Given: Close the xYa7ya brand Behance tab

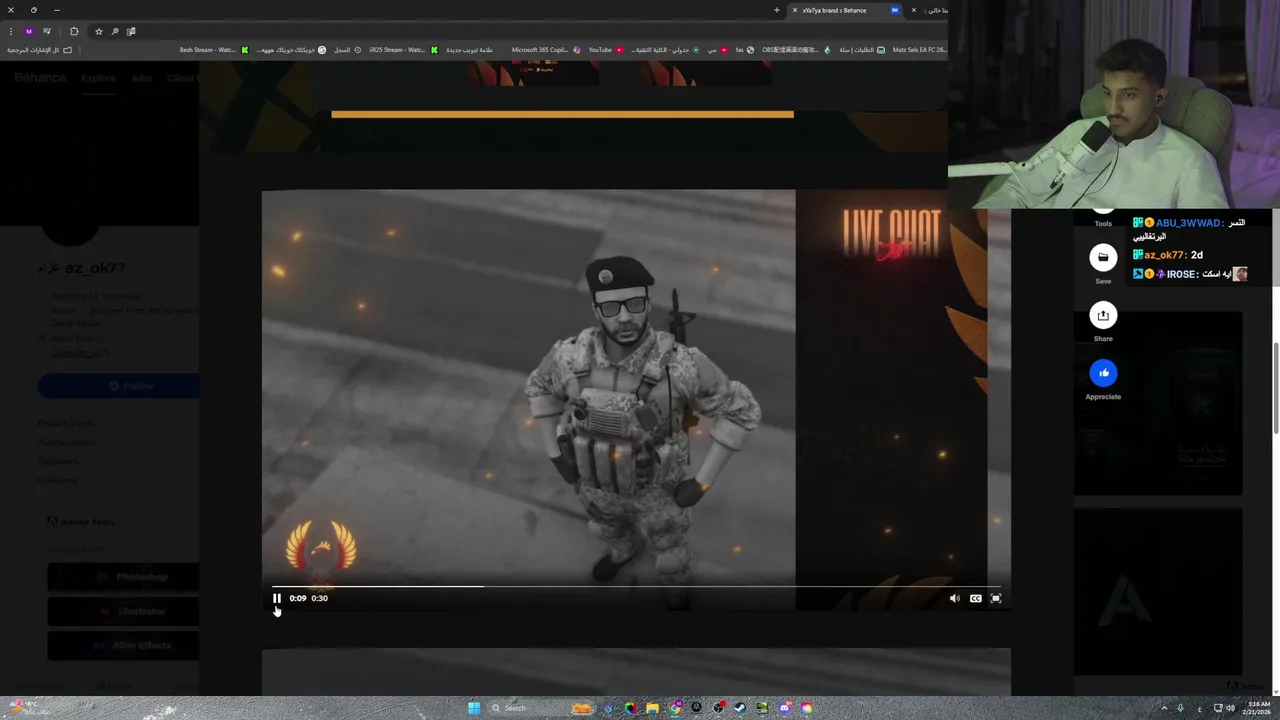Looking at the screenshot, I should click(795, 10).
